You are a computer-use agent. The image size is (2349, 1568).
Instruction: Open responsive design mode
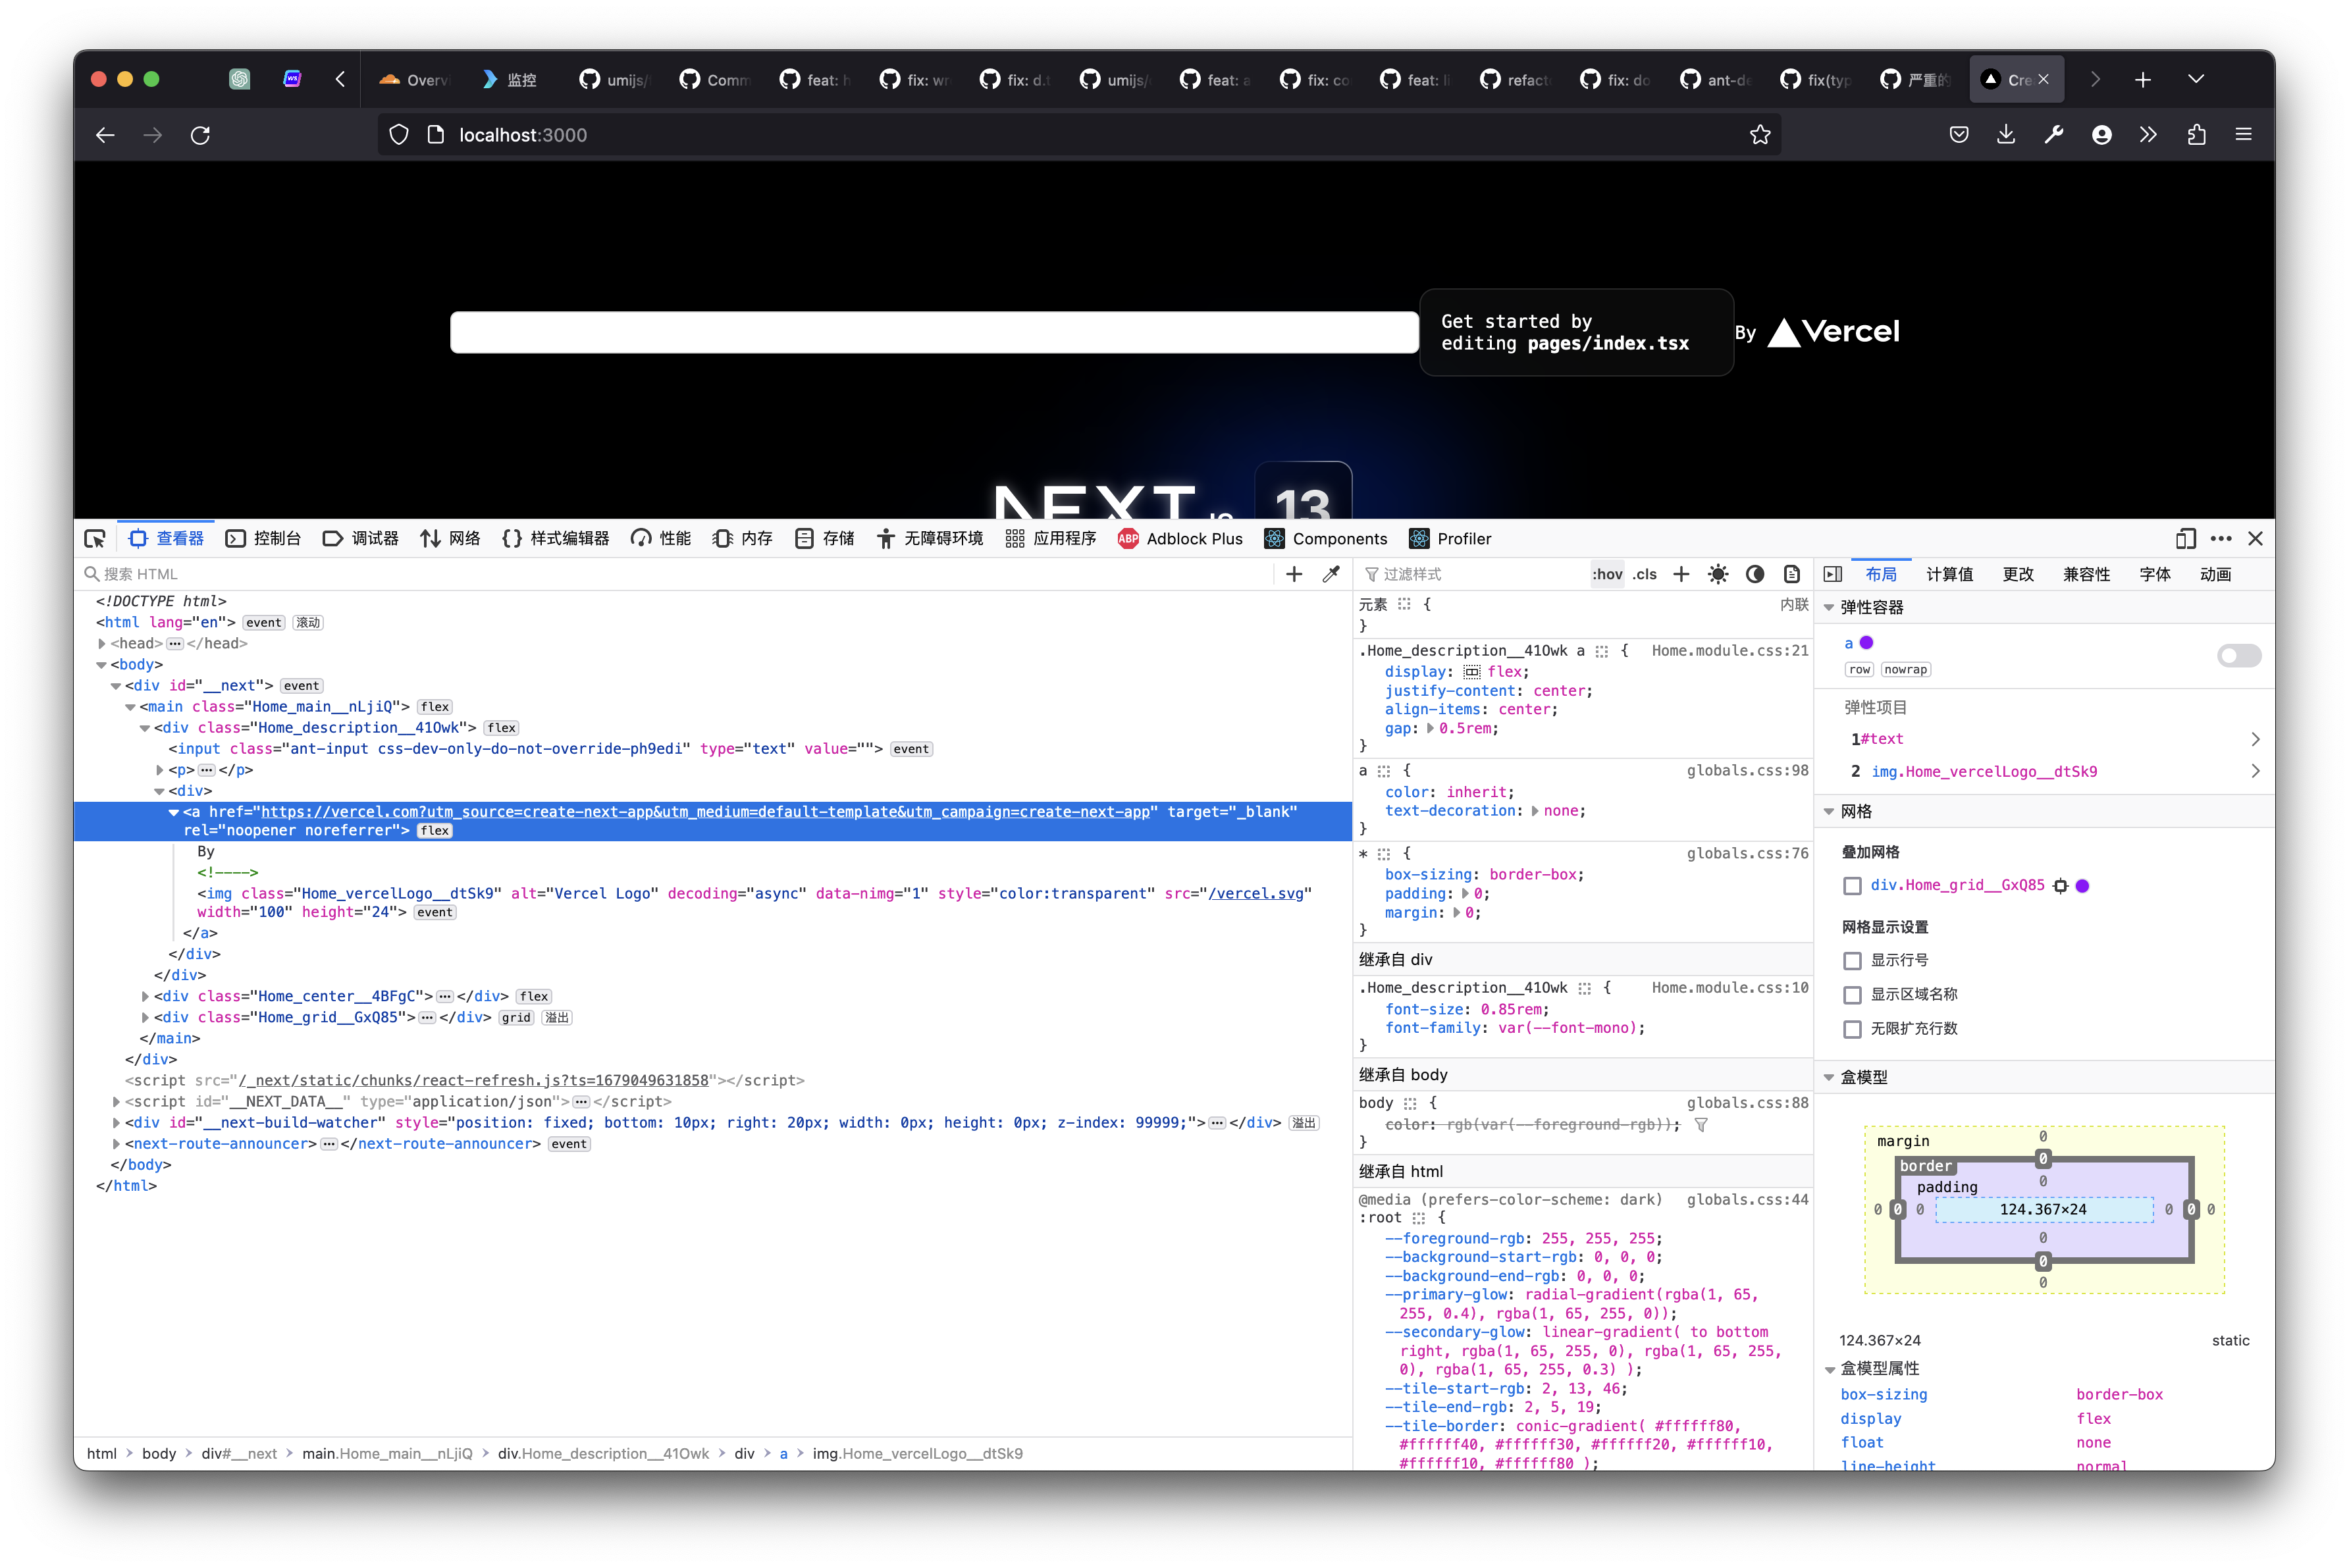tap(2185, 539)
